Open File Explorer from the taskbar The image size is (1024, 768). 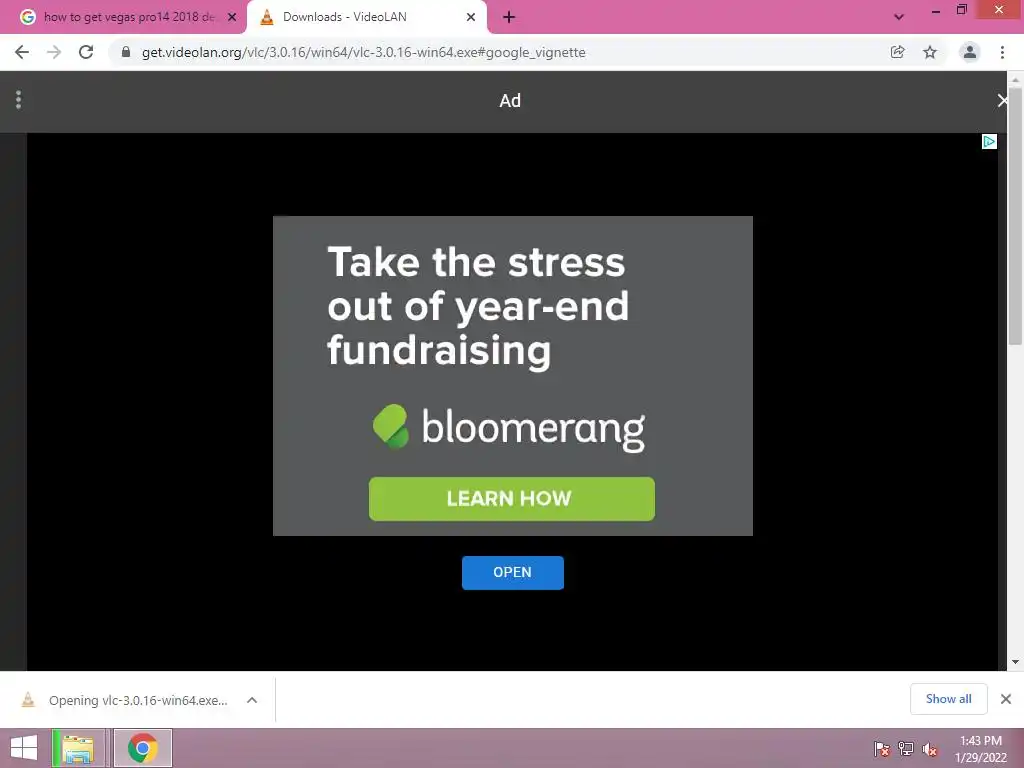click(78, 748)
